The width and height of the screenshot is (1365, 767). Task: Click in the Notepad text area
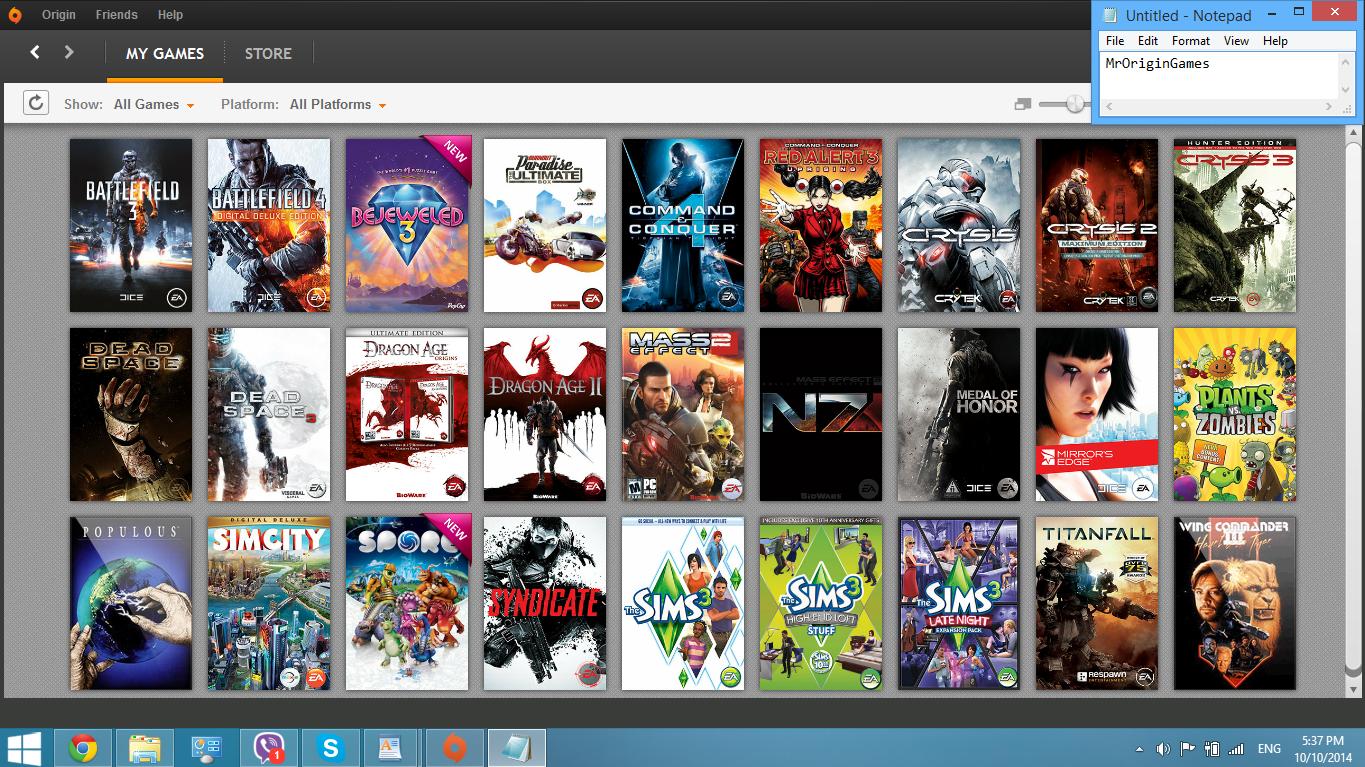coord(1220,76)
